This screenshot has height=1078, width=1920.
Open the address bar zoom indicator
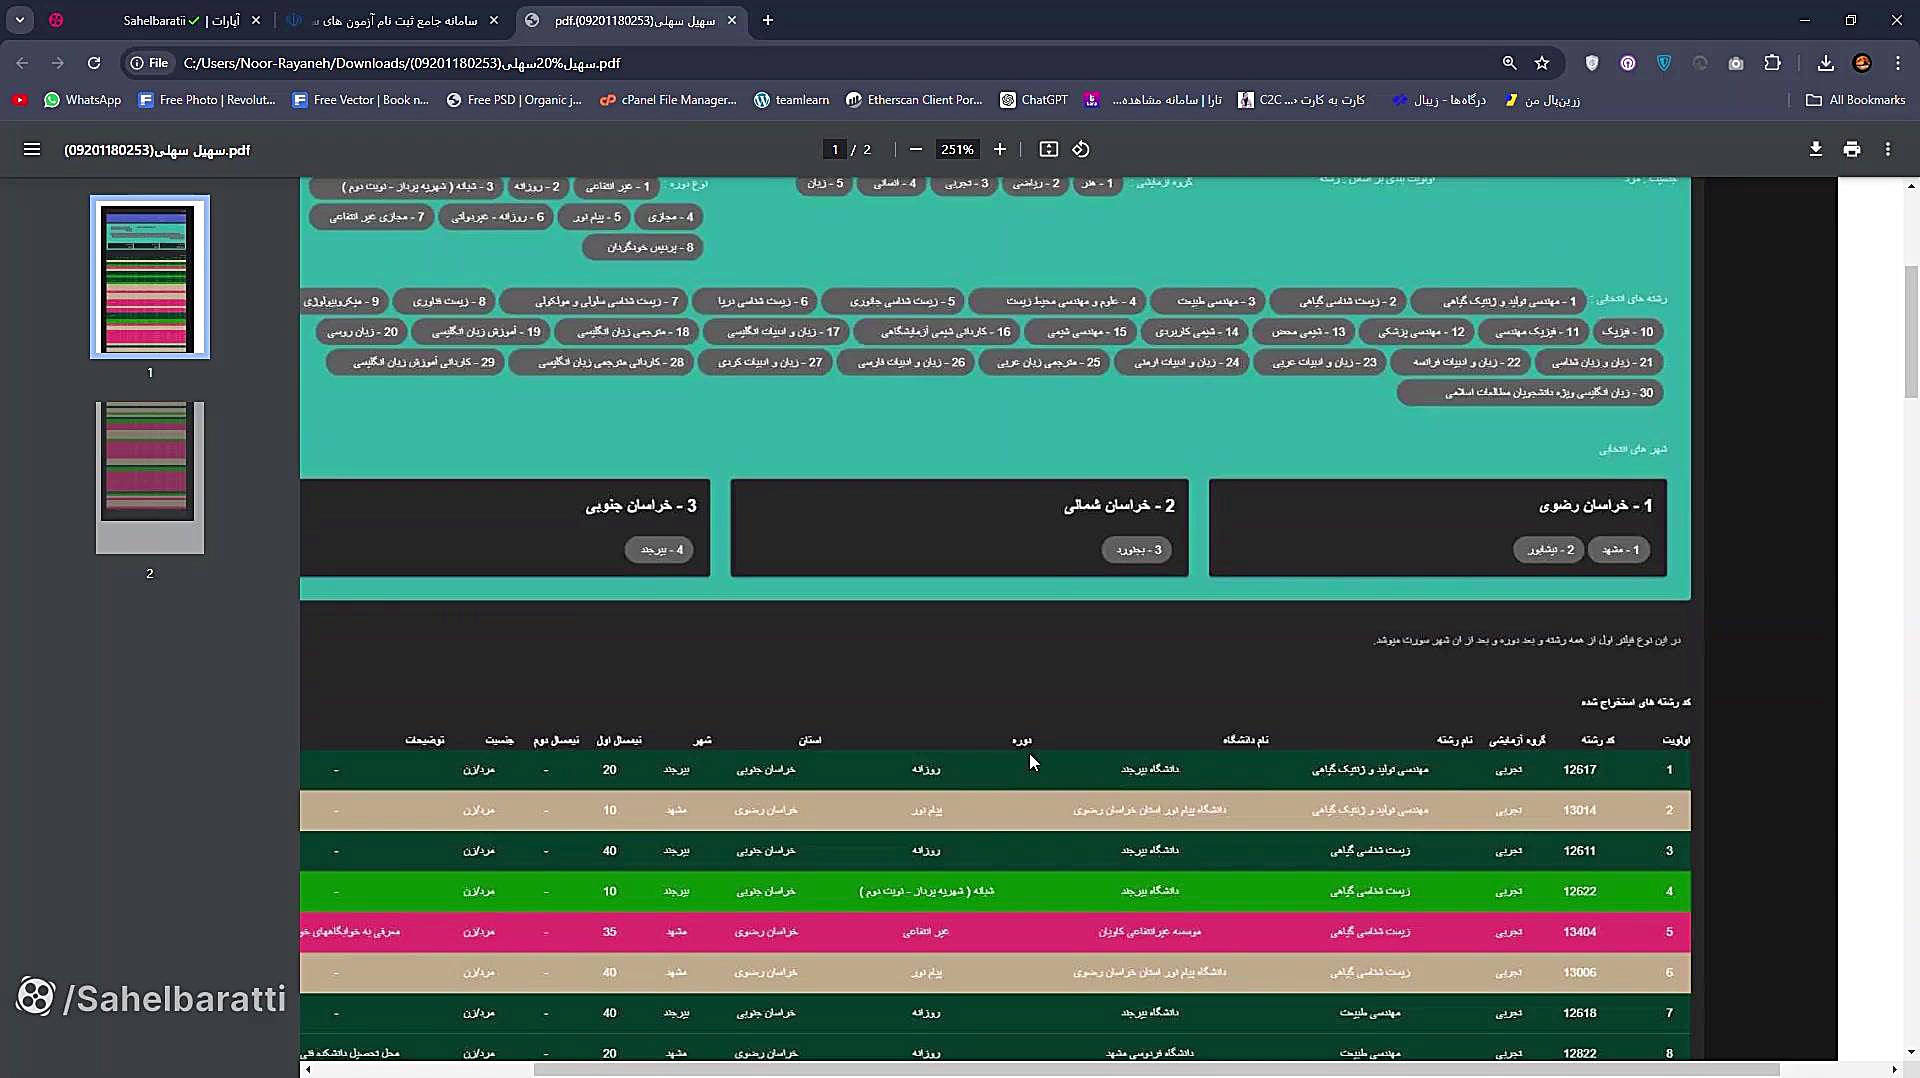pyautogui.click(x=1509, y=63)
